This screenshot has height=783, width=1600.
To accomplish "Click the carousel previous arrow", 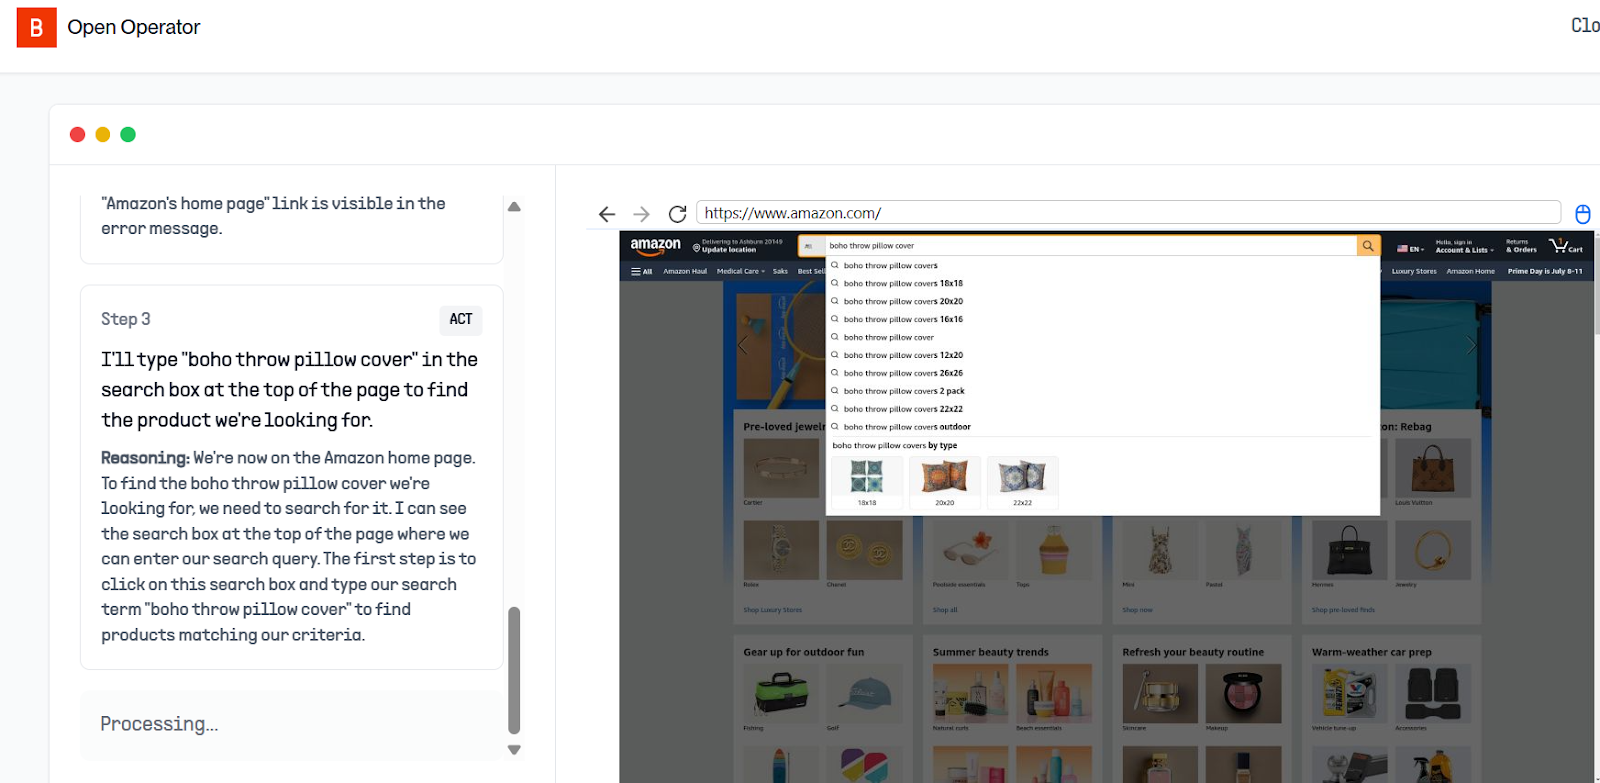I will [742, 345].
